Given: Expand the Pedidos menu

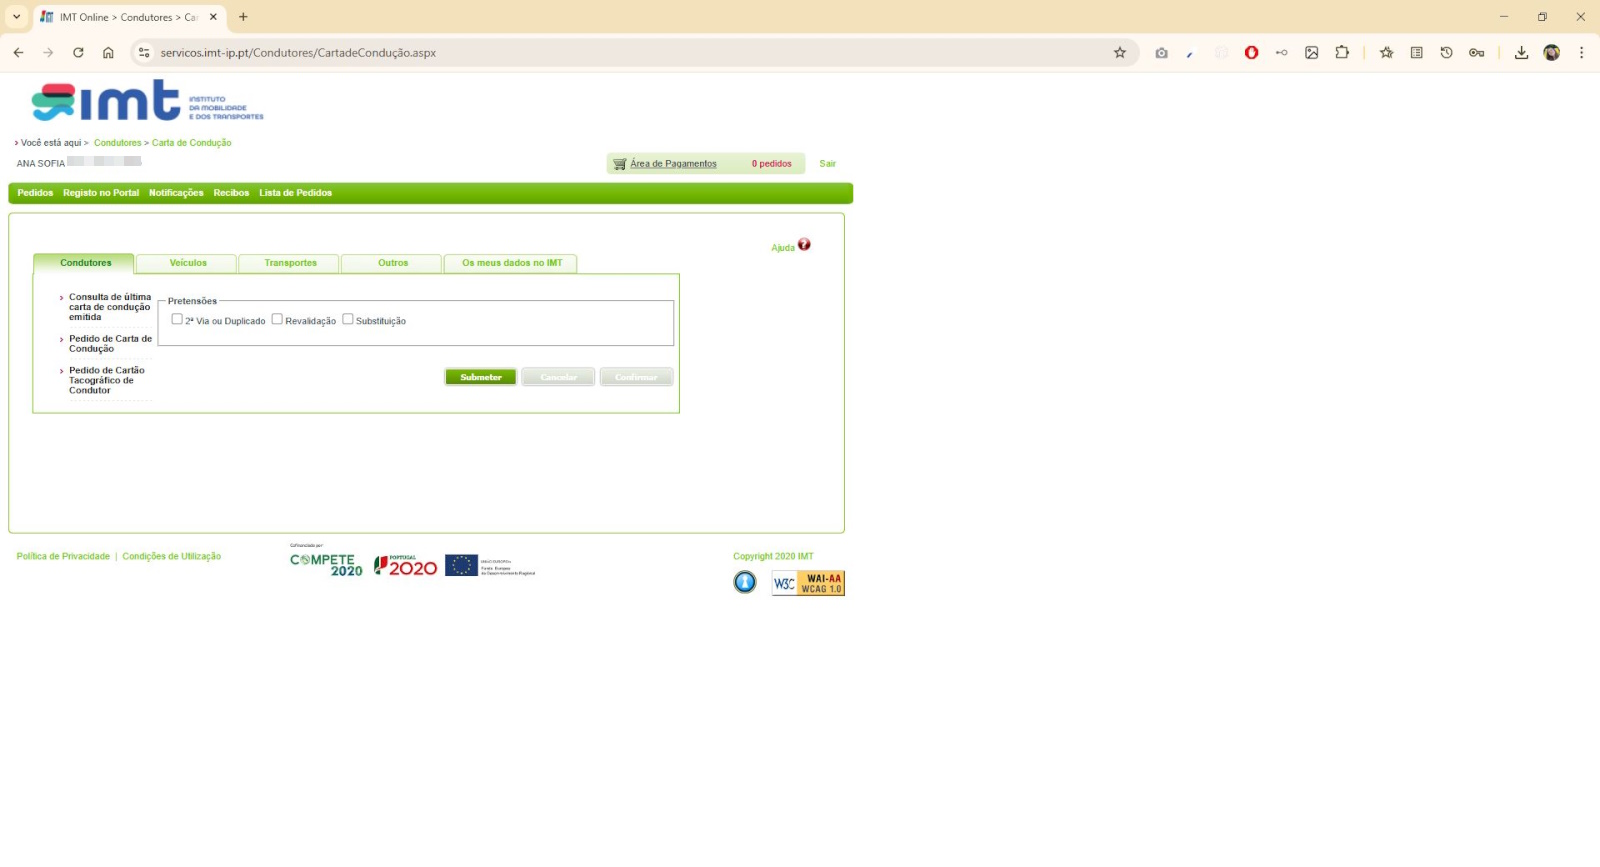Looking at the screenshot, I should coord(35,193).
